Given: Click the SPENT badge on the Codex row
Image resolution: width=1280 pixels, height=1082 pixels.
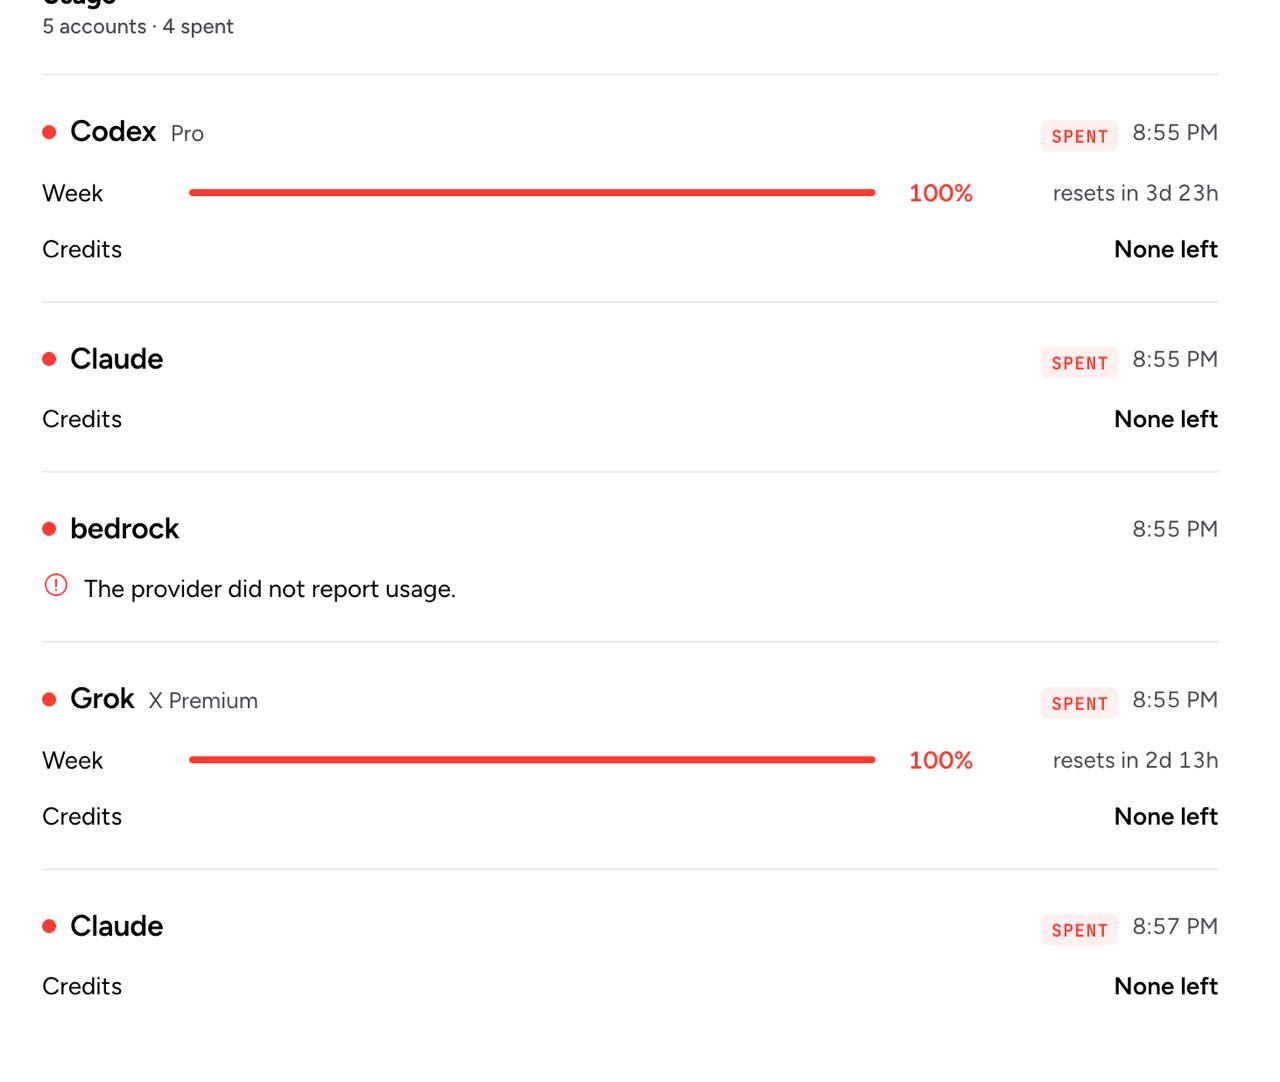Looking at the screenshot, I should (1079, 136).
